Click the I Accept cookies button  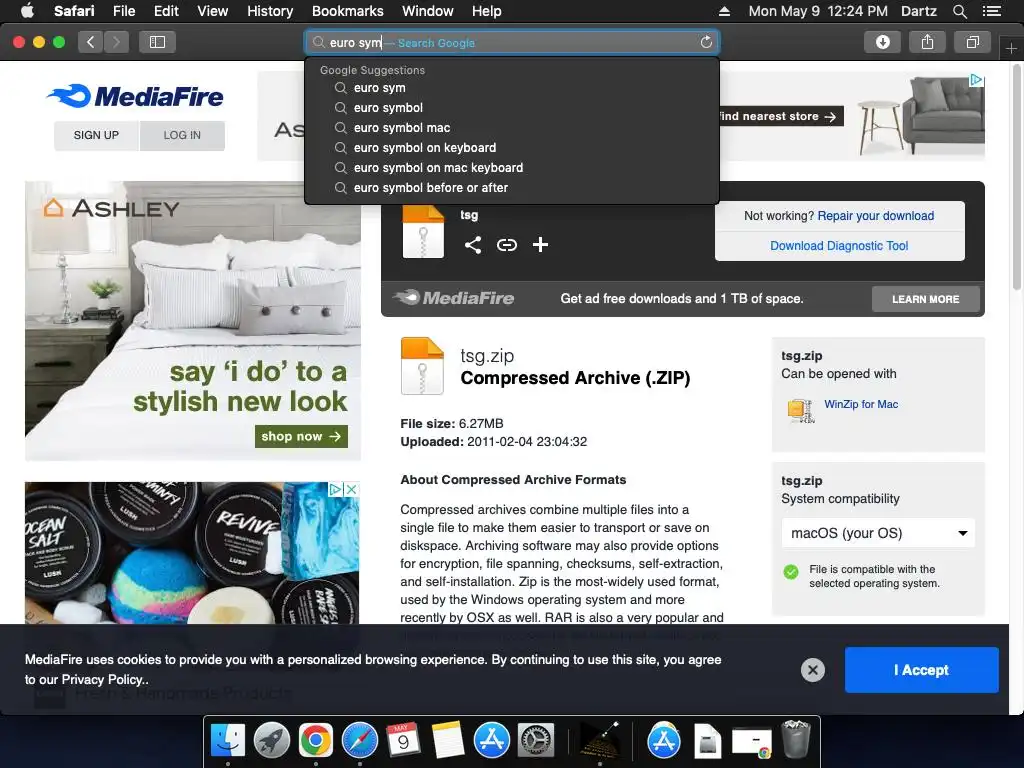coord(921,670)
